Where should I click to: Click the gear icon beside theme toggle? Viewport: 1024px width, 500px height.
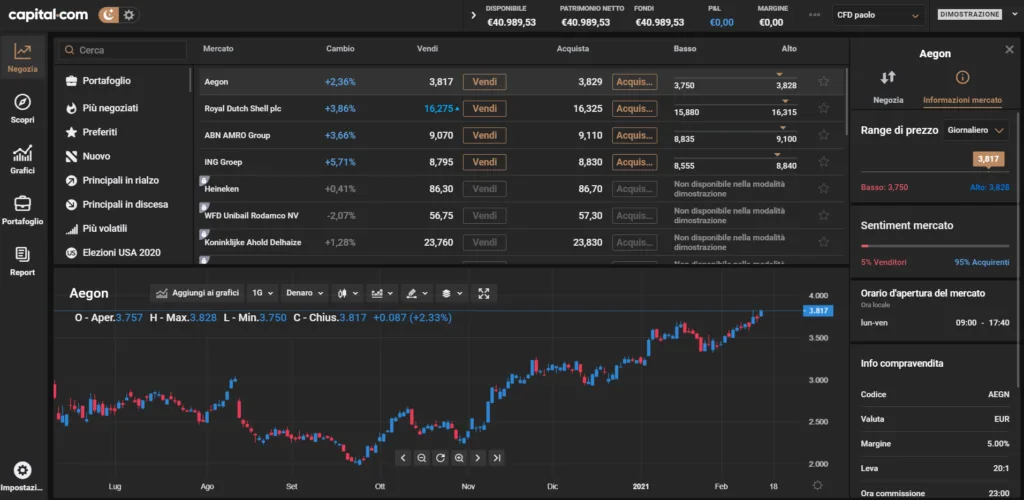[x=129, y=14]
